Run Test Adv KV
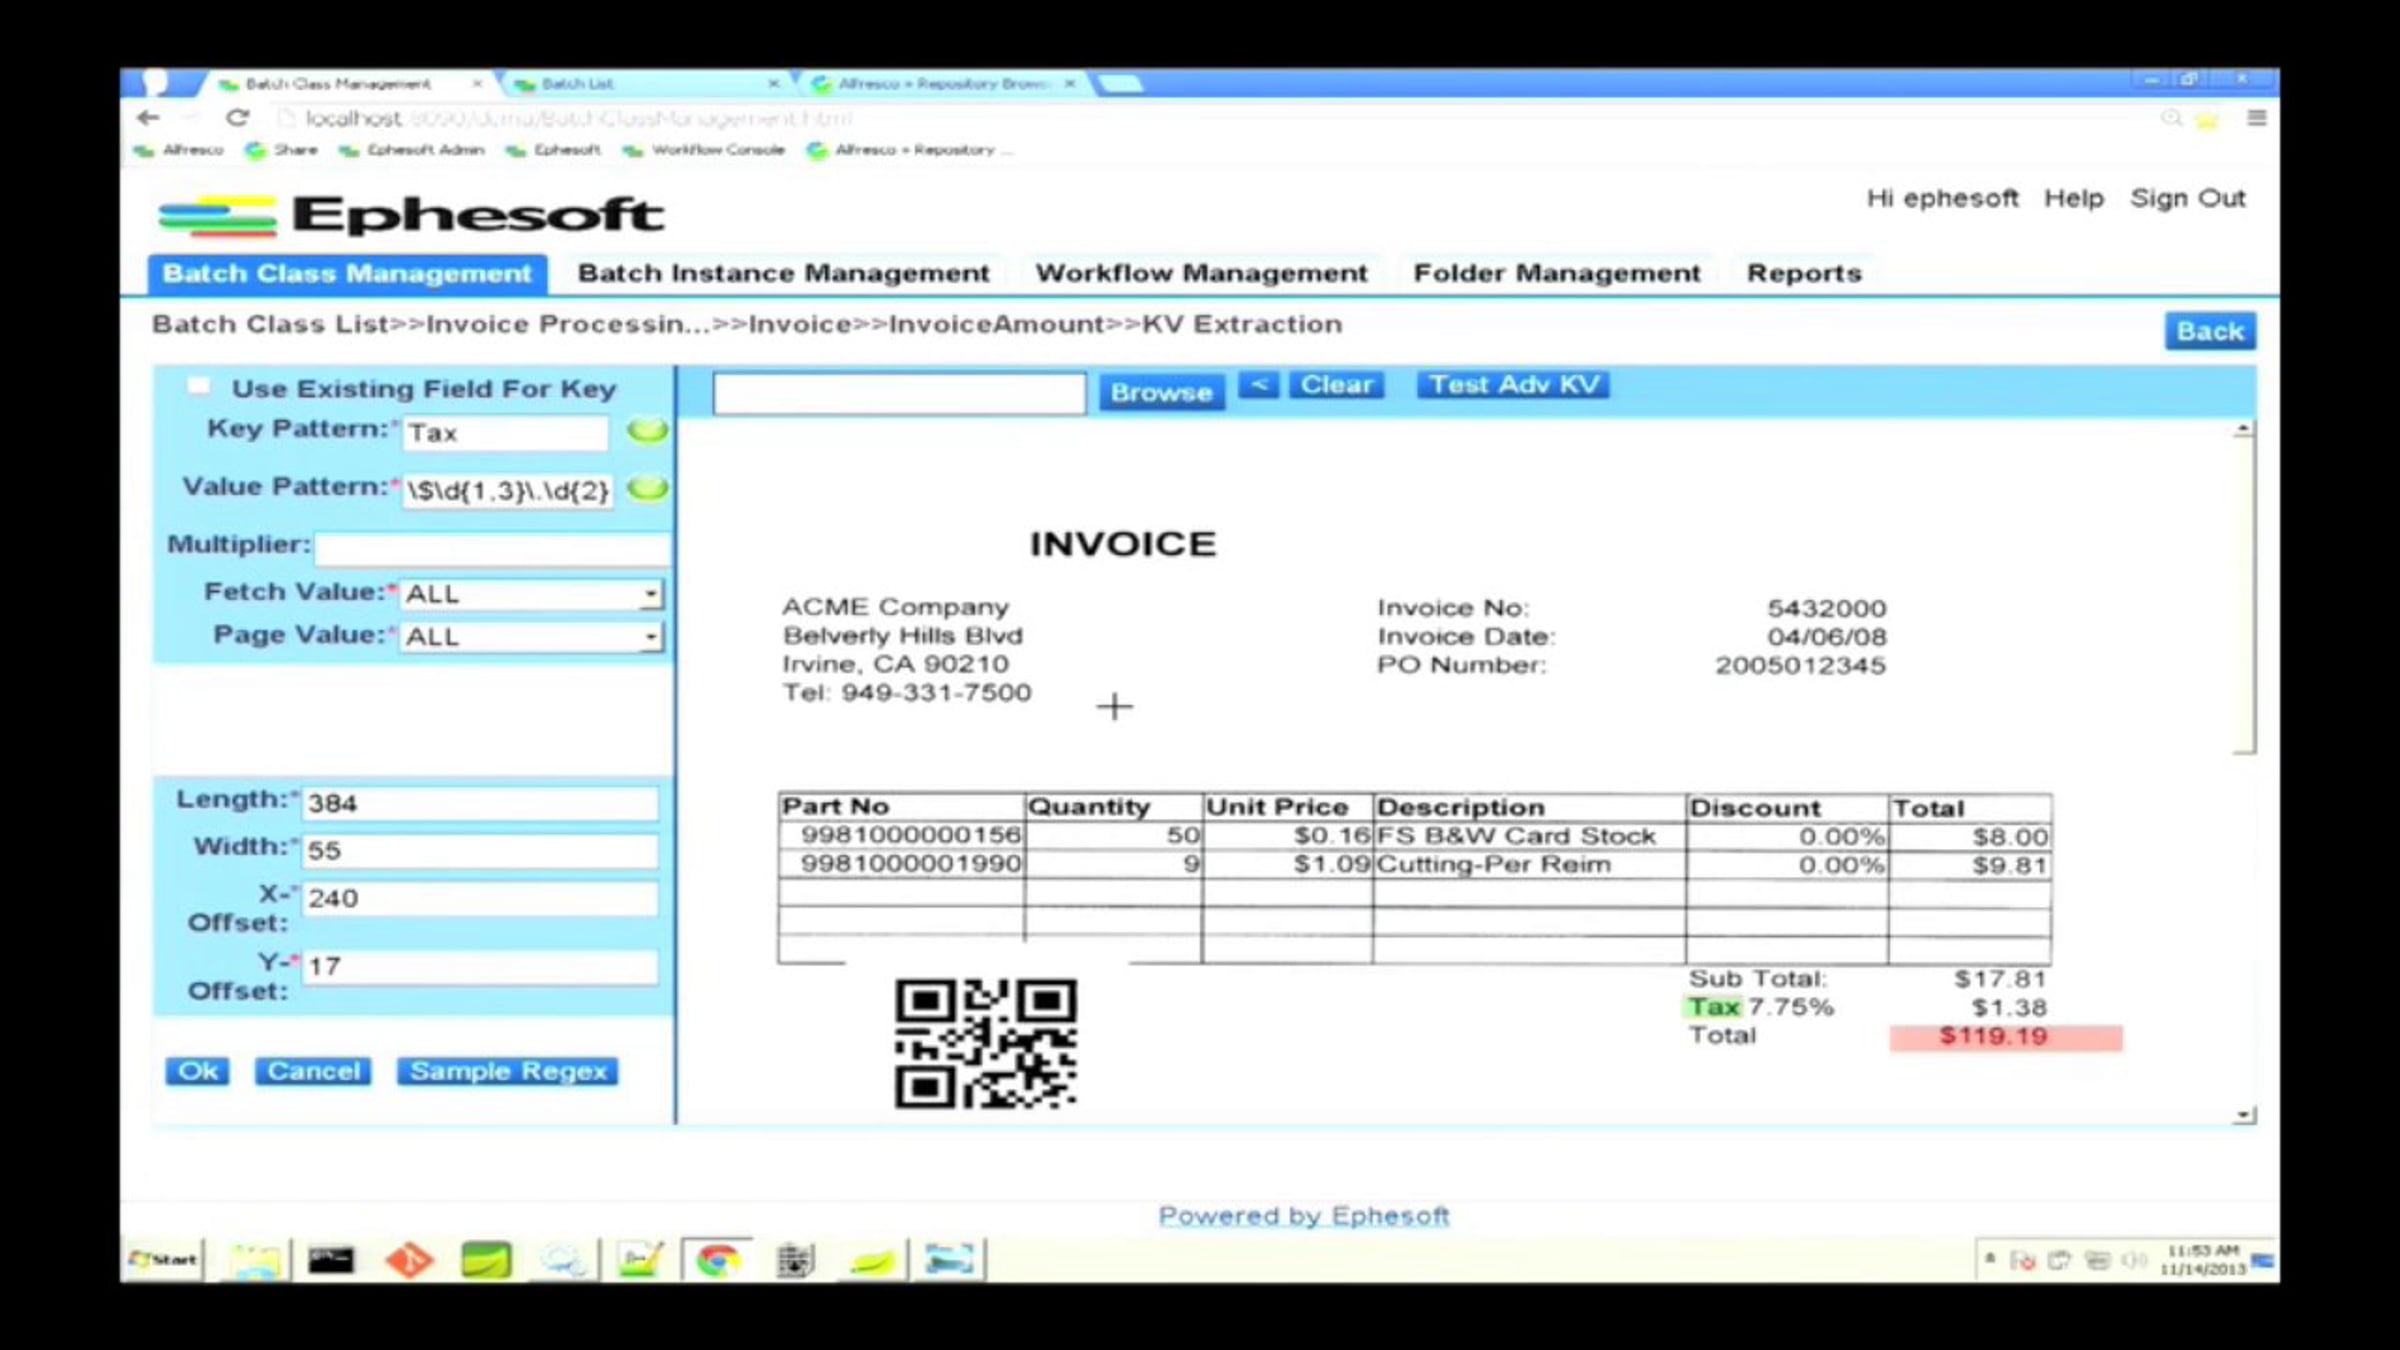2400x1350 pixels. 1513,385
